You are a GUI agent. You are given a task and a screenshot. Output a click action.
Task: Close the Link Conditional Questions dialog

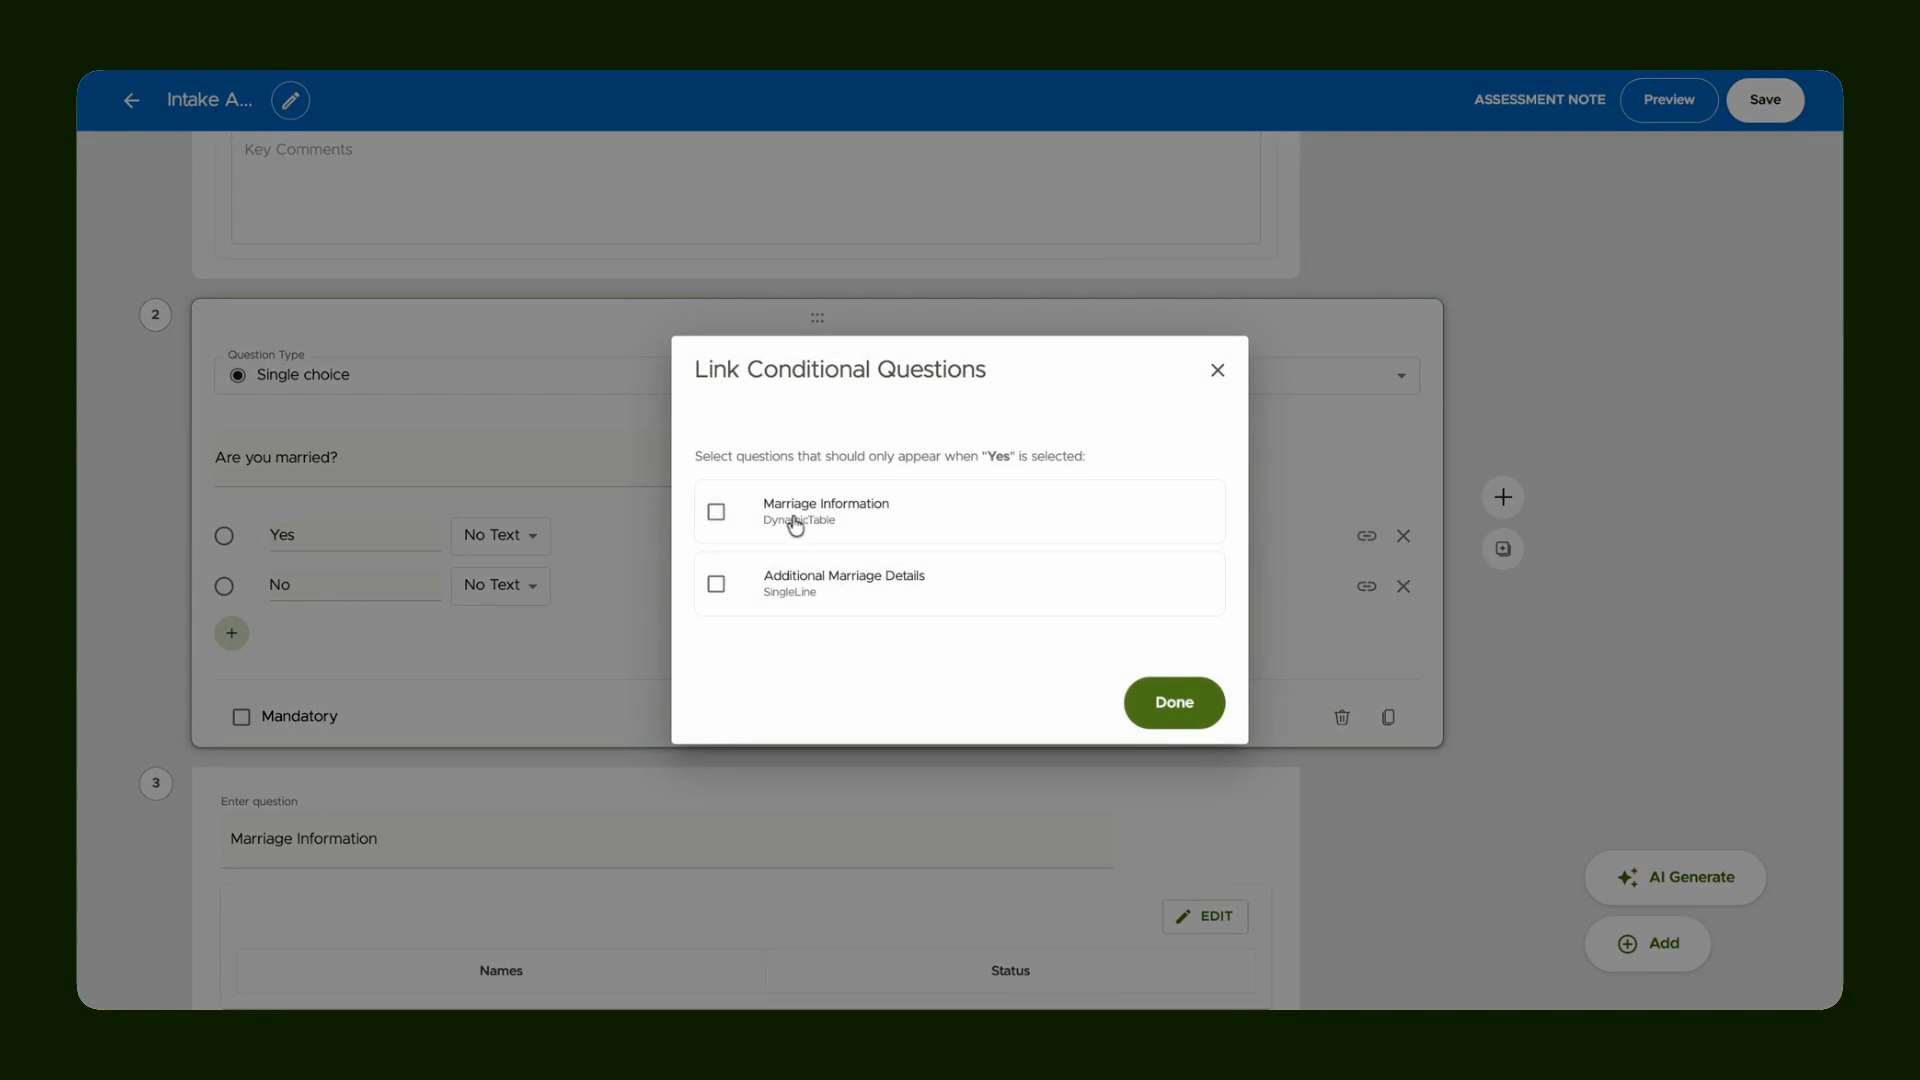[x=1217, y=370]
